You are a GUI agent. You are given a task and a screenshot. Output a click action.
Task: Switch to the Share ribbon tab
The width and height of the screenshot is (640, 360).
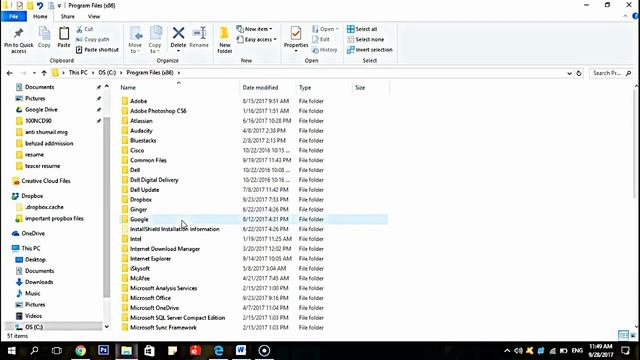click(x=67, y=16)
